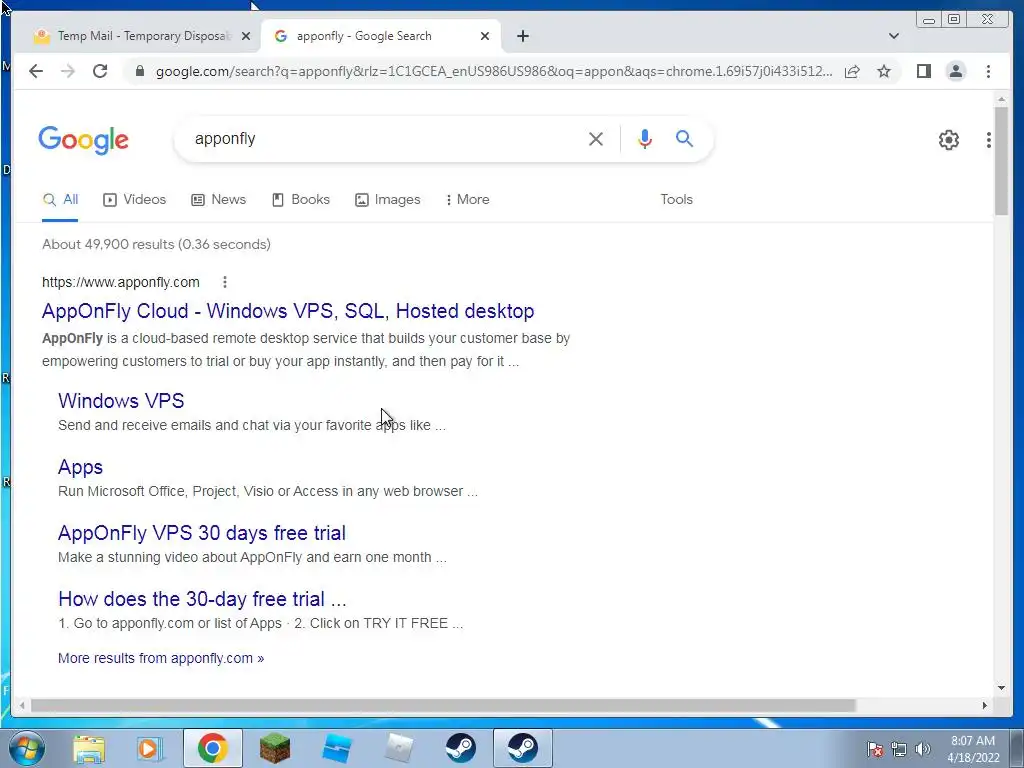Screen dimensions: 1024x768
Task: Reload the page with the refresh icon
Action: click(100, 71)
